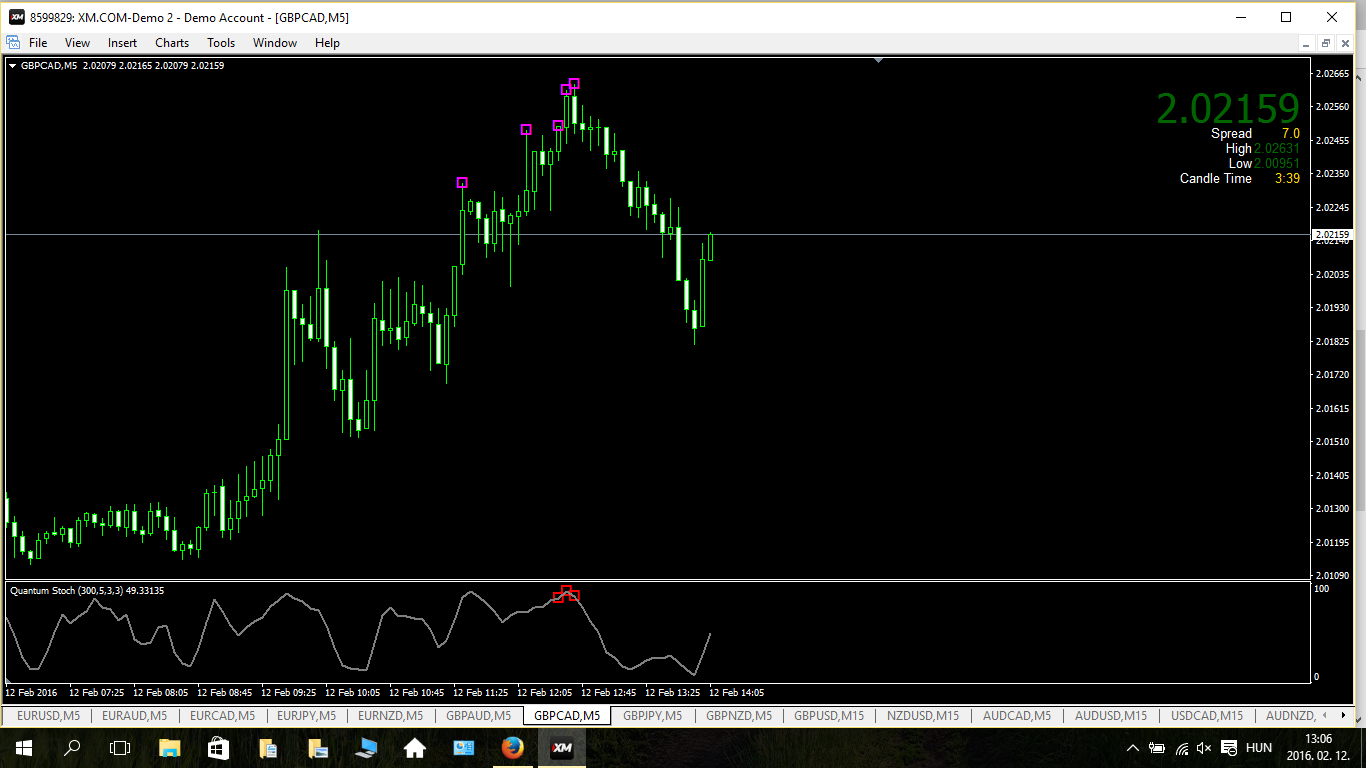This screenshot has height=768, width=1366.
Task: Open the Help menu
Action: (327, 43)
